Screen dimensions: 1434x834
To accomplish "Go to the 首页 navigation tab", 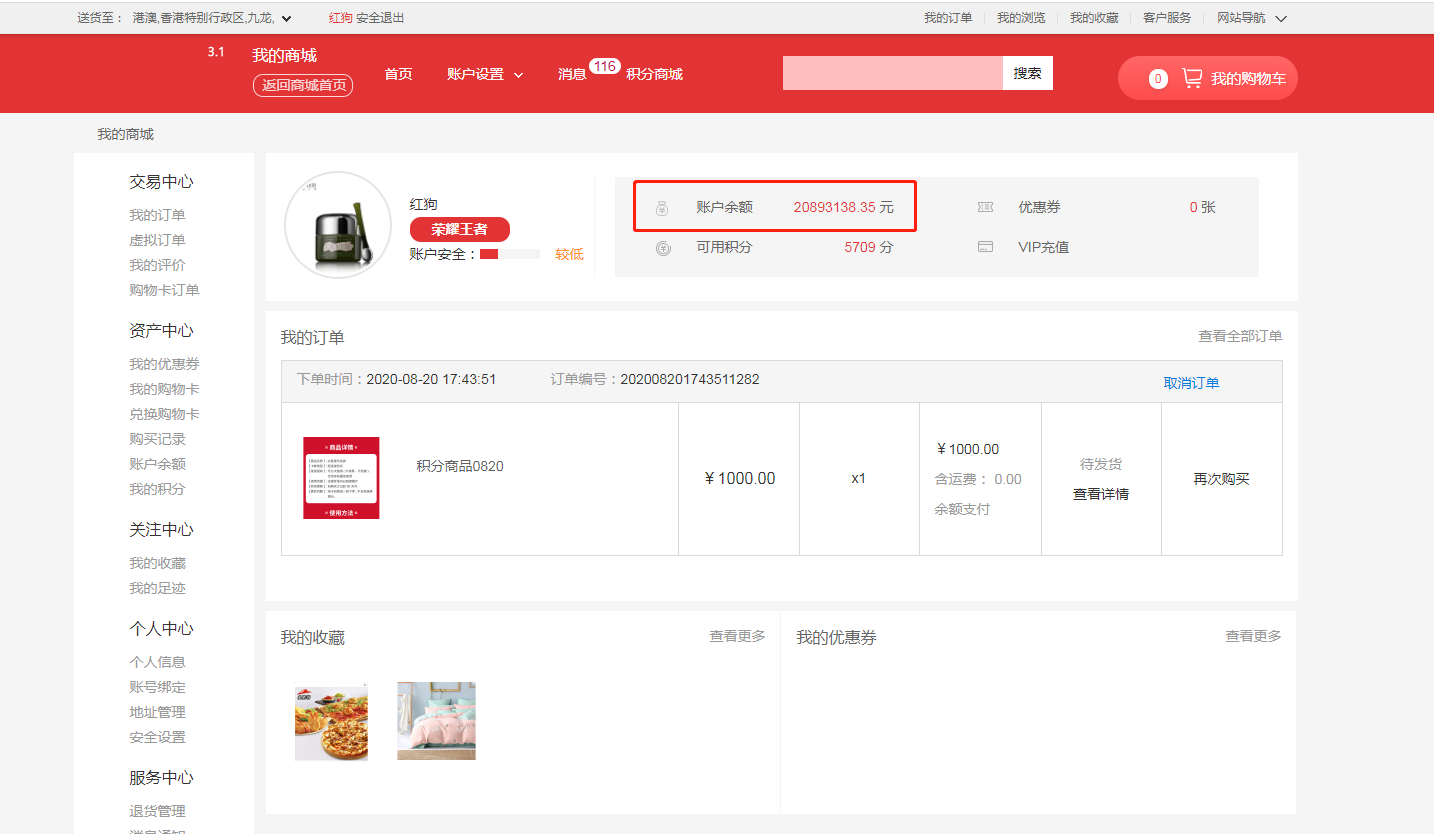I will pyautogui.click(x=398, y=74).
